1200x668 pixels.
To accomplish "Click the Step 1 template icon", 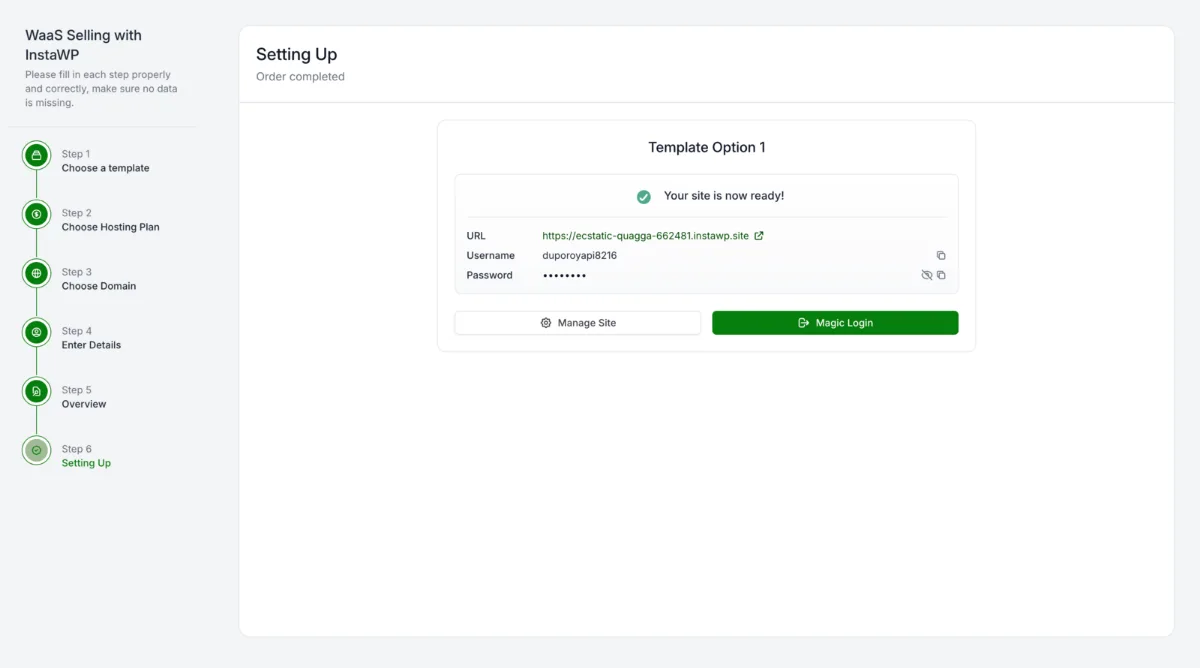I will [x=36, y=155].
